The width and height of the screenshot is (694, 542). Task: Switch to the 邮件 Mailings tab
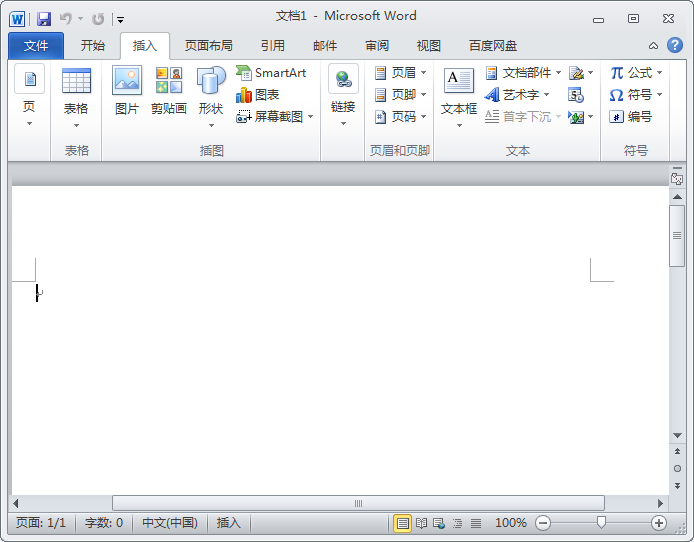[325, 46]
